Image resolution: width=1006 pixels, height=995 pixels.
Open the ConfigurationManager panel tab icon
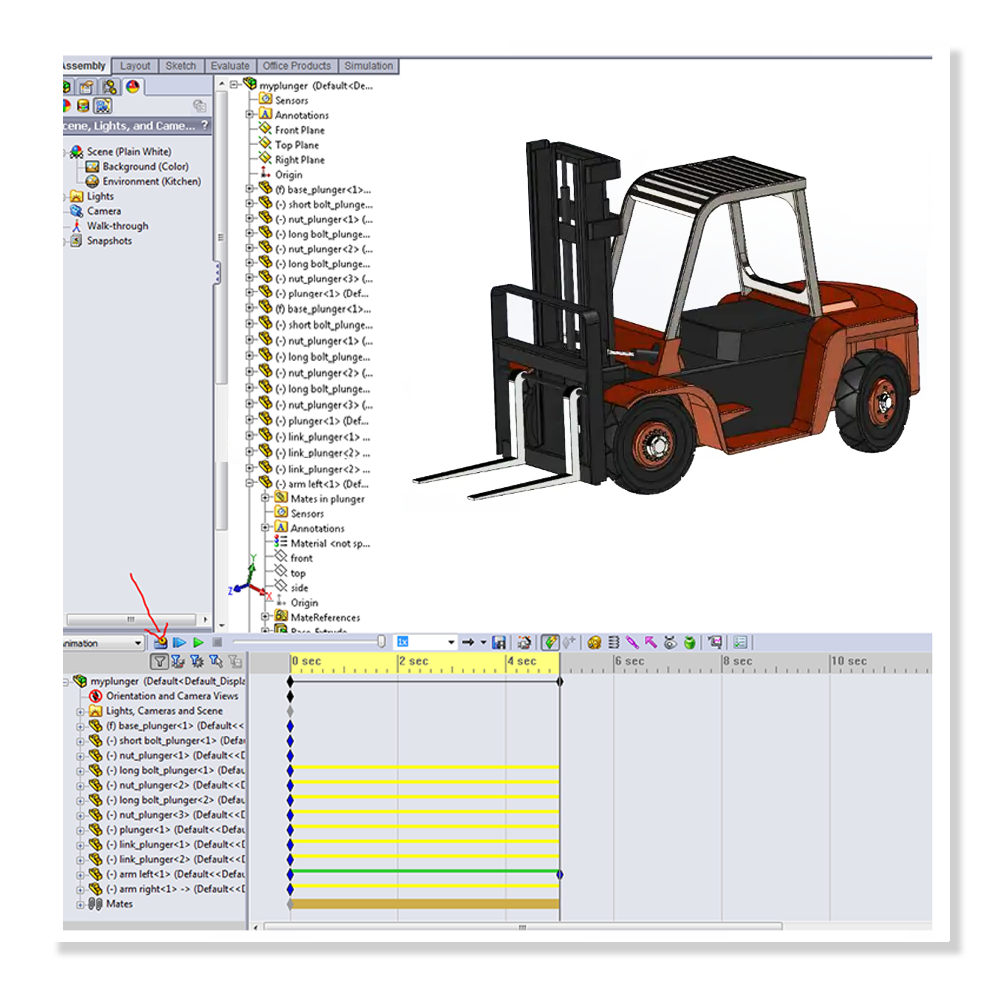(110, 87)
